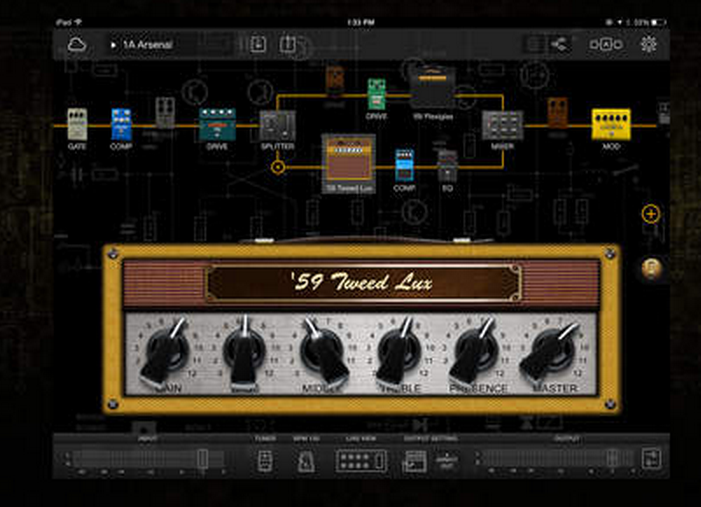Click the TREBLE knob
701x507 pixels.
399,353
